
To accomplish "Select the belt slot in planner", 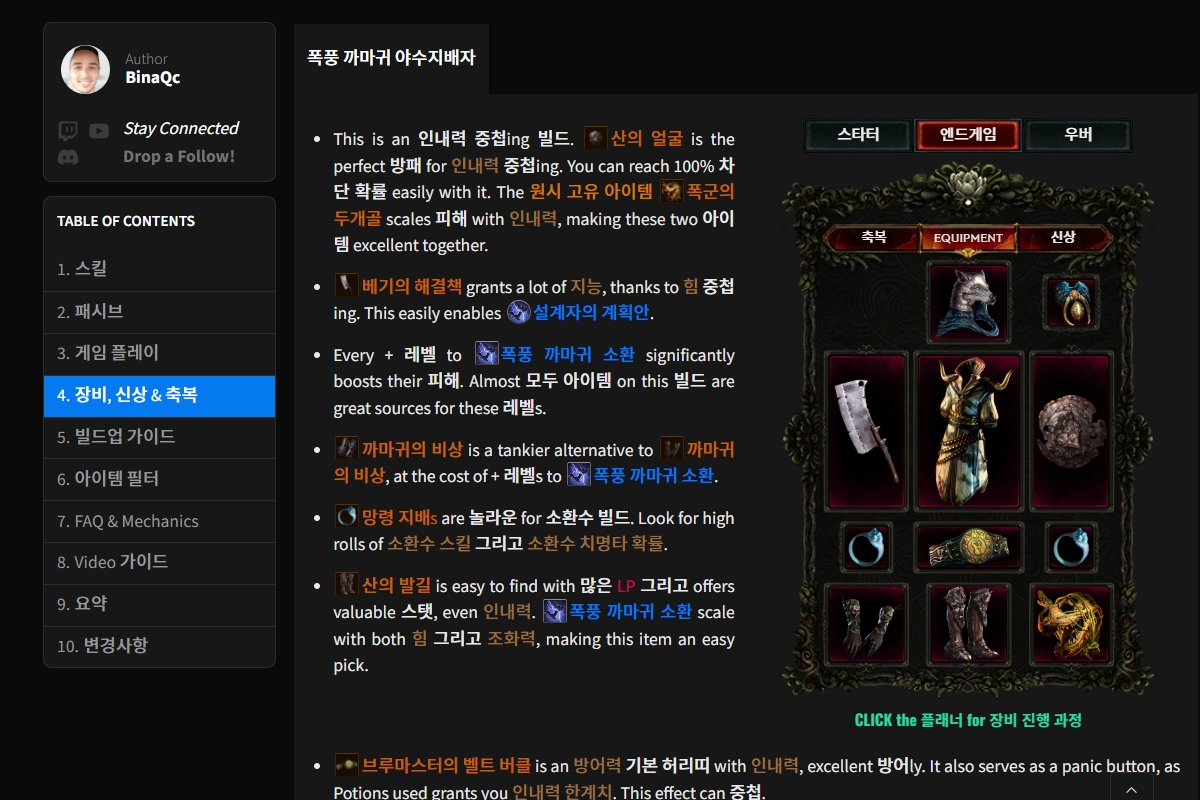I will [968, 547].
